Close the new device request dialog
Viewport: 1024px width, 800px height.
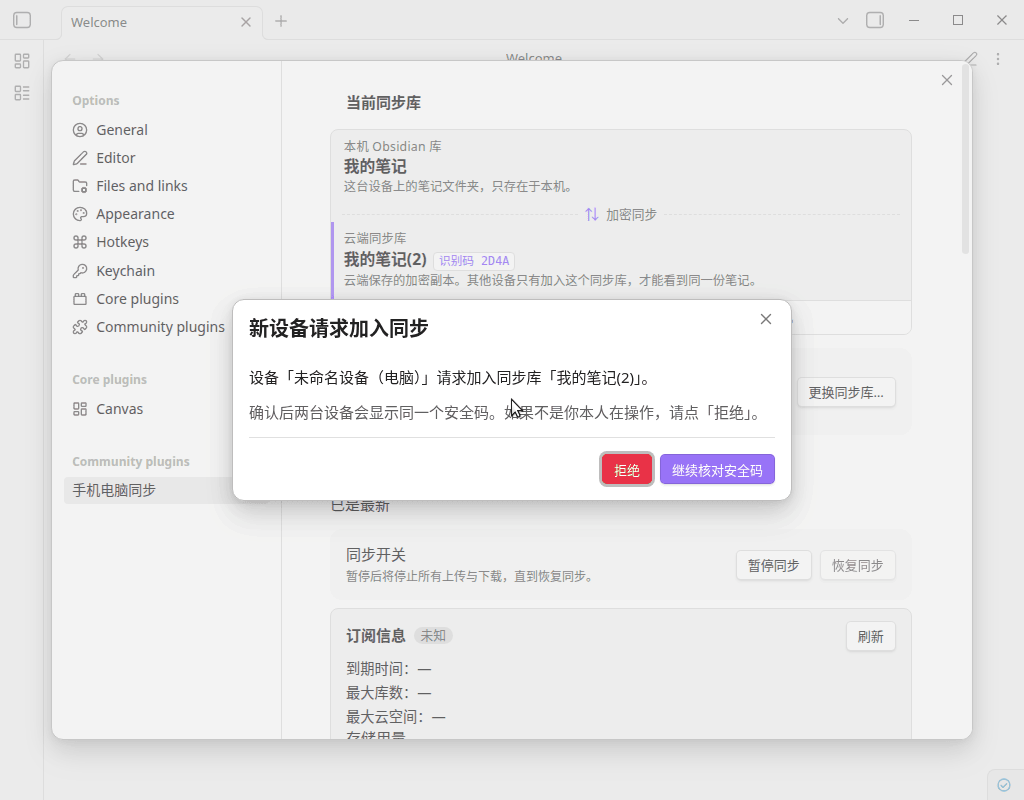(x=765, y=319)
